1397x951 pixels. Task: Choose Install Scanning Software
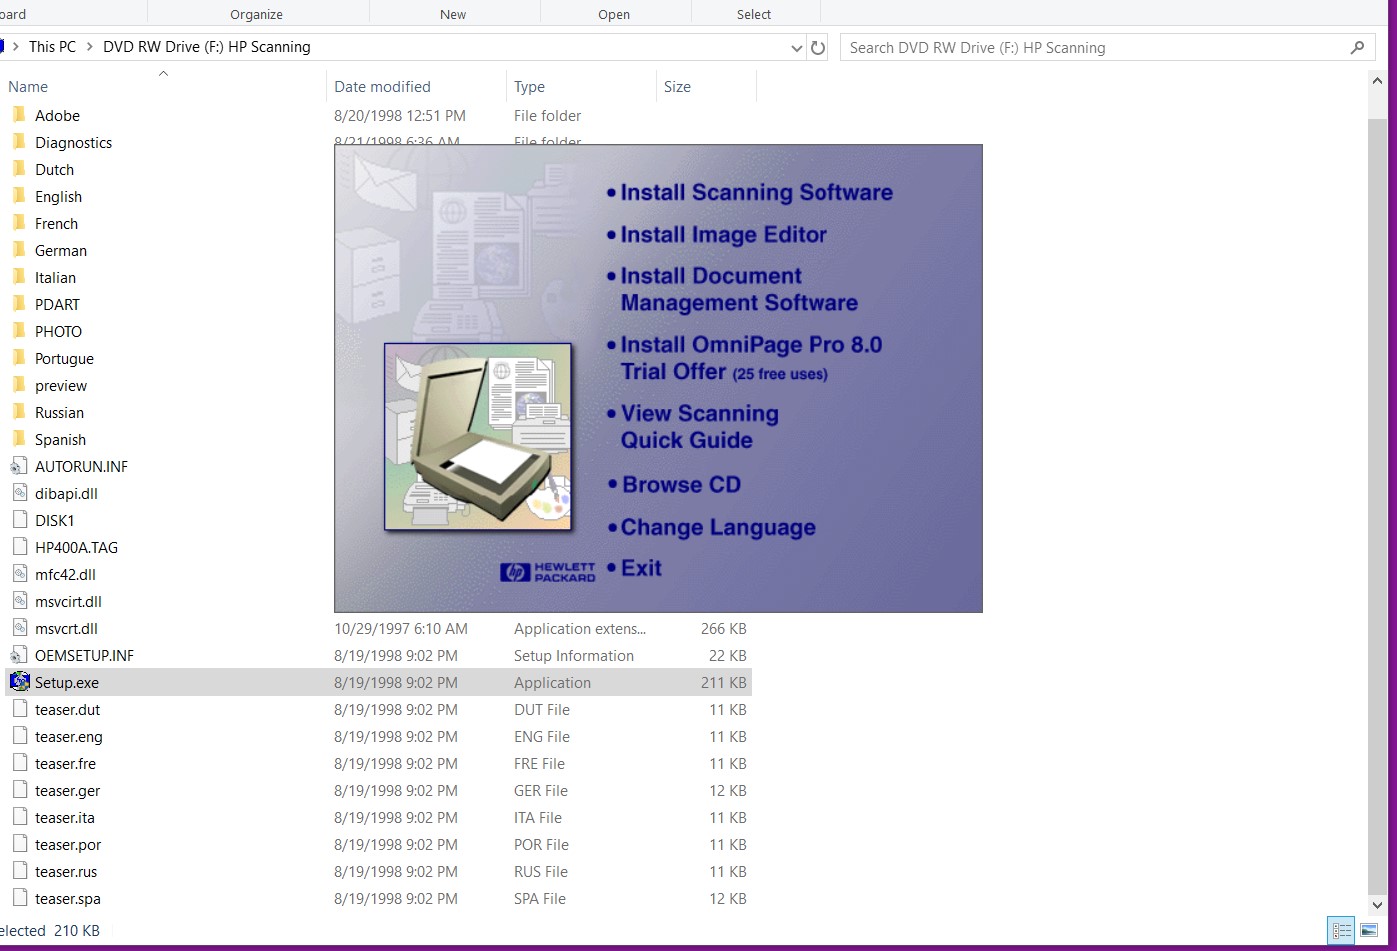pyautogui.click(x=756, y=192)
